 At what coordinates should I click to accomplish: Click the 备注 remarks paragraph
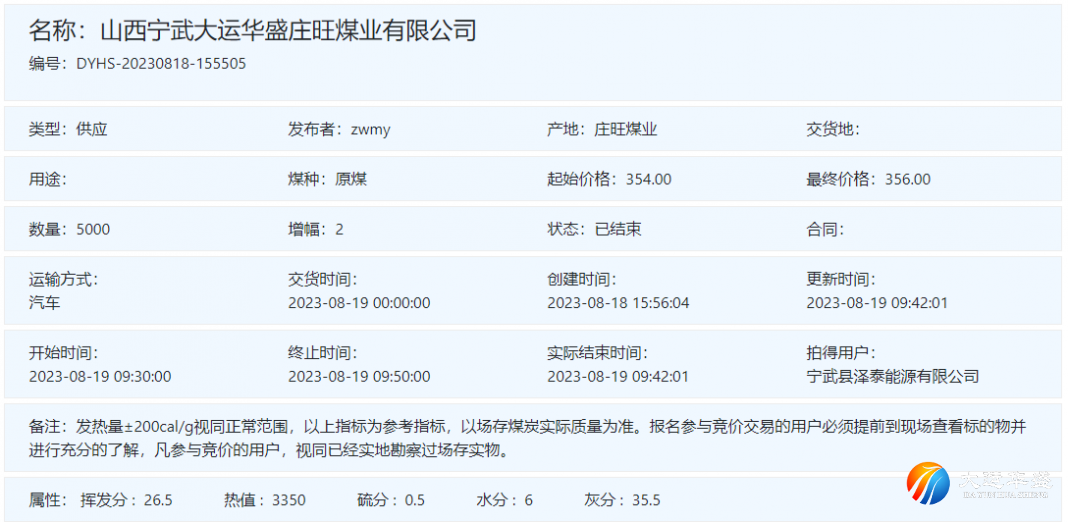coord(527,438)
